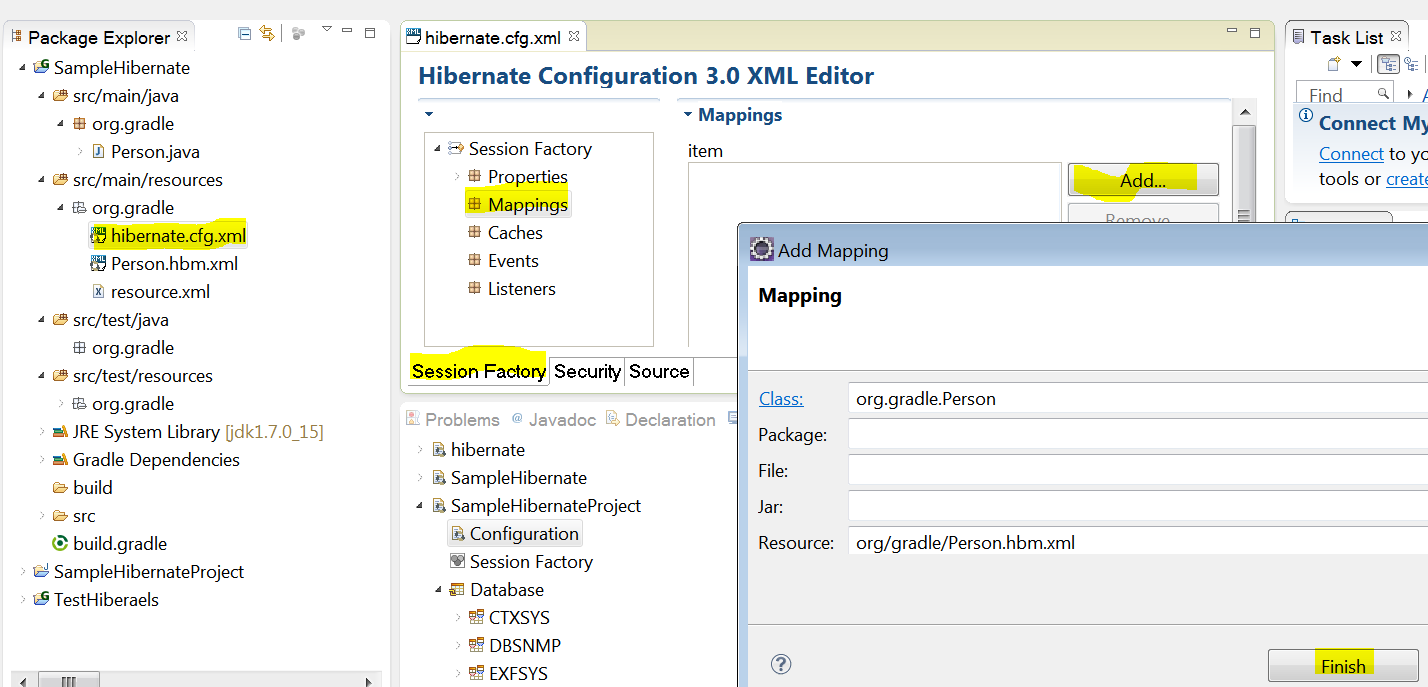Image resolution: width=1428 pixels, height=687 pixels.
Task: Click Collapse All icon in Package Explorer
Action: click(x=245, y=33)
